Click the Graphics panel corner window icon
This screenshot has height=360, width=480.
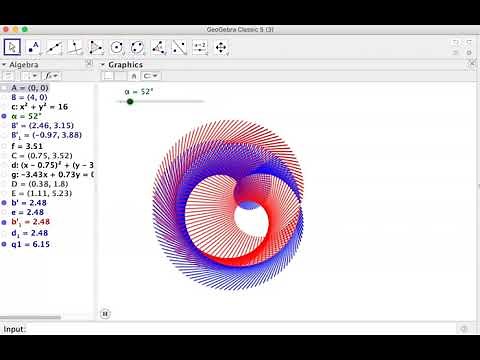point(472,63)
